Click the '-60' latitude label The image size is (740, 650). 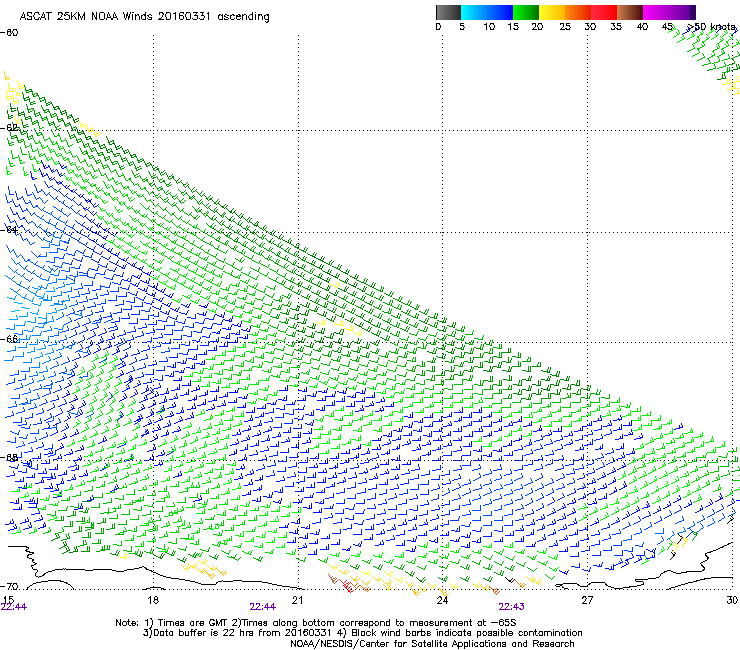tap(9, 33)
